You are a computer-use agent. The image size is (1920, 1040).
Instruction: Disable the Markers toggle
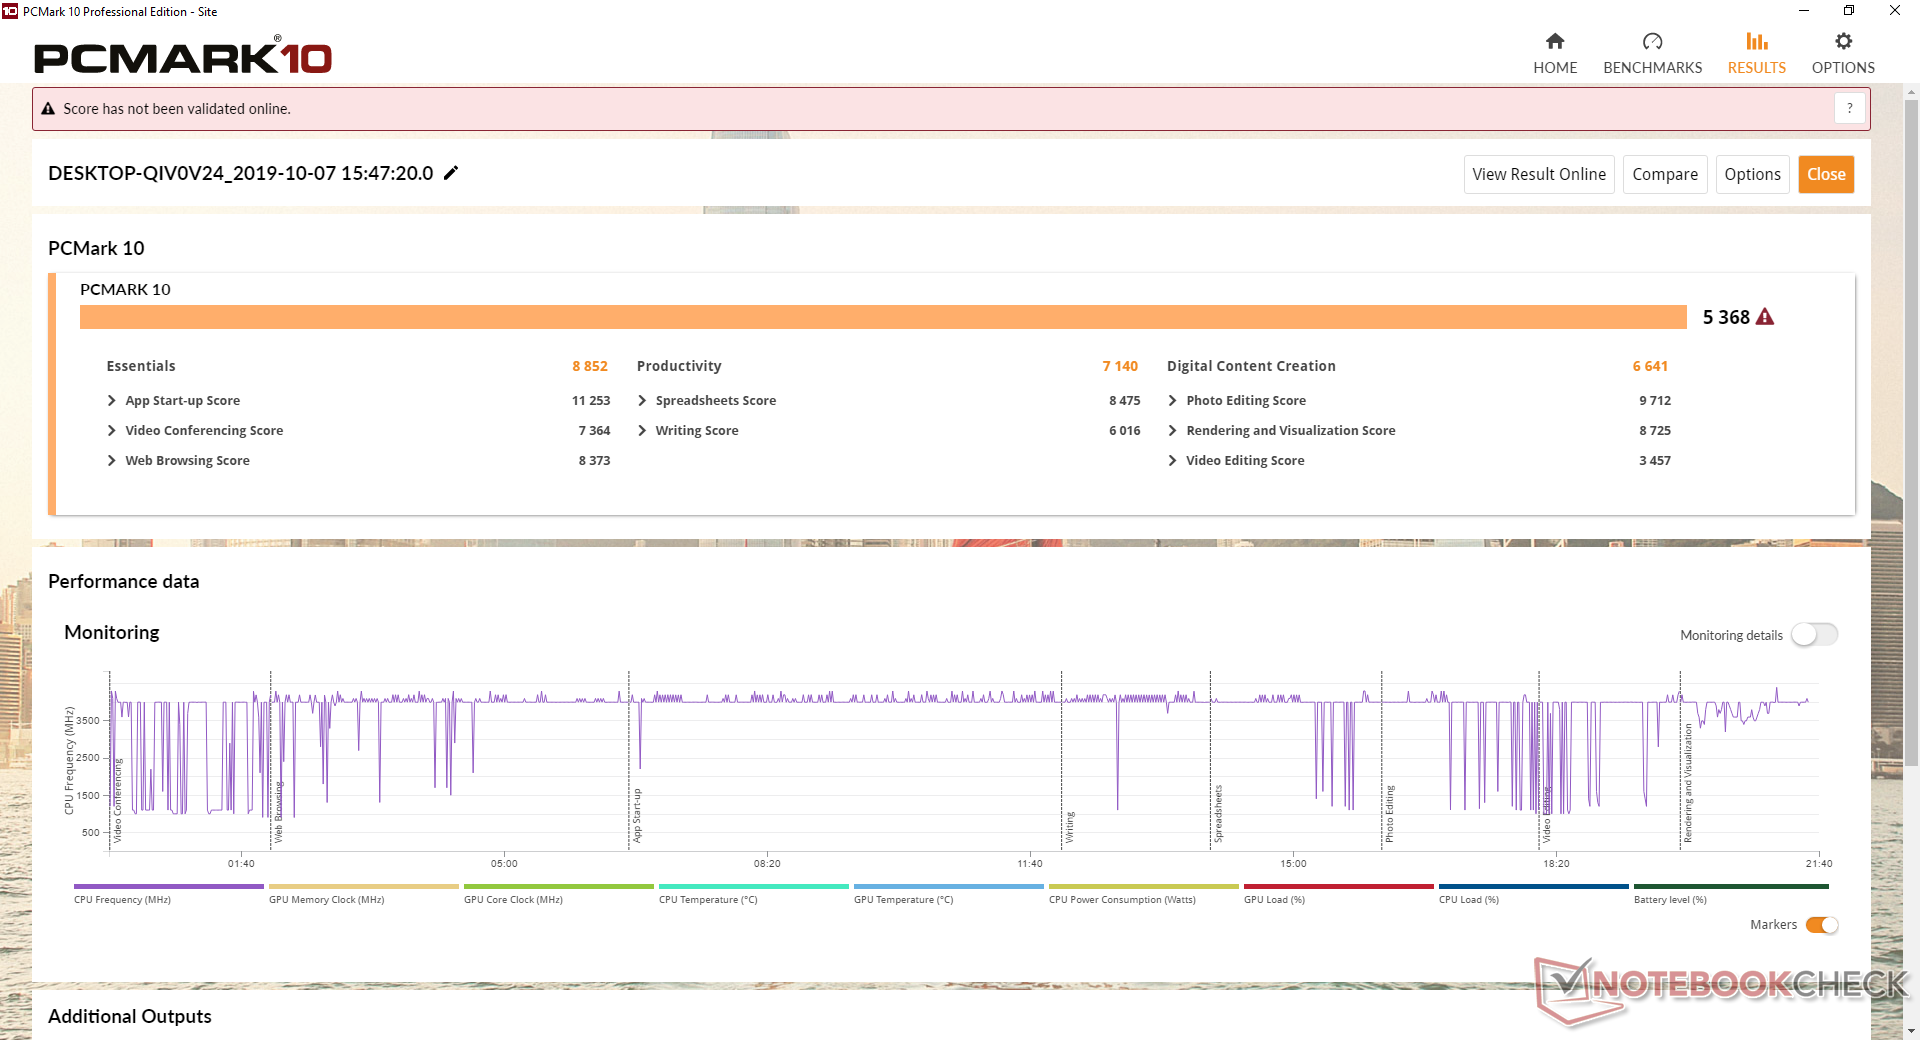click(x=1822, y=925)
